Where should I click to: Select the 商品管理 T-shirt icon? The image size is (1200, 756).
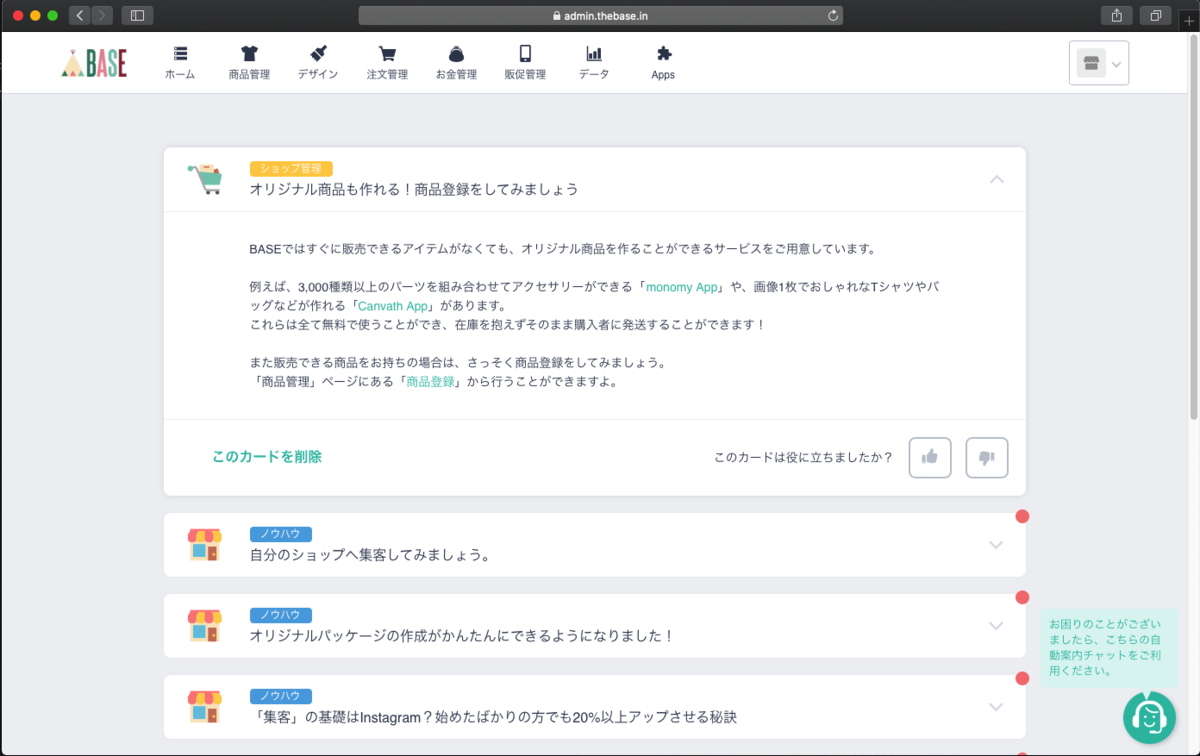tap(248, 62)
